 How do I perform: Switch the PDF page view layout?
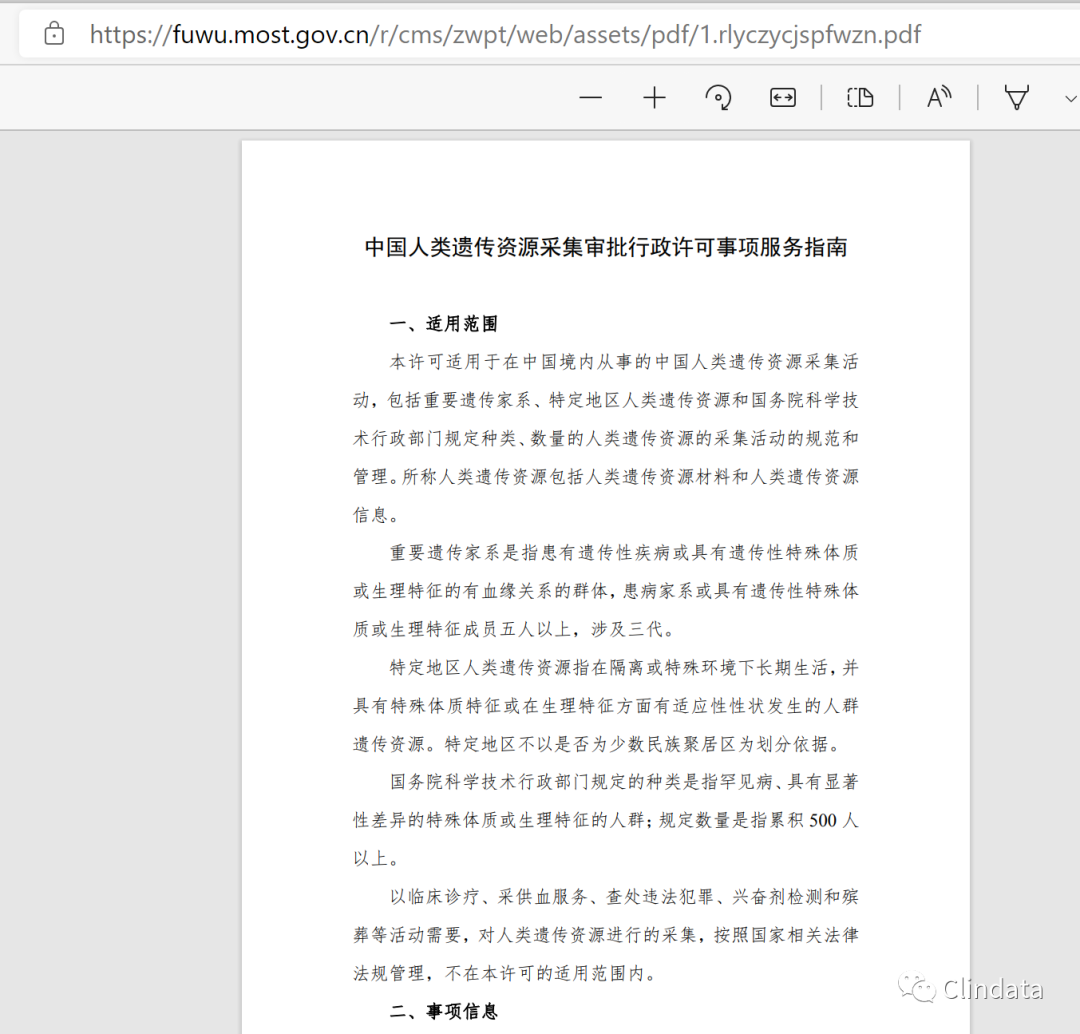point(860,98)
